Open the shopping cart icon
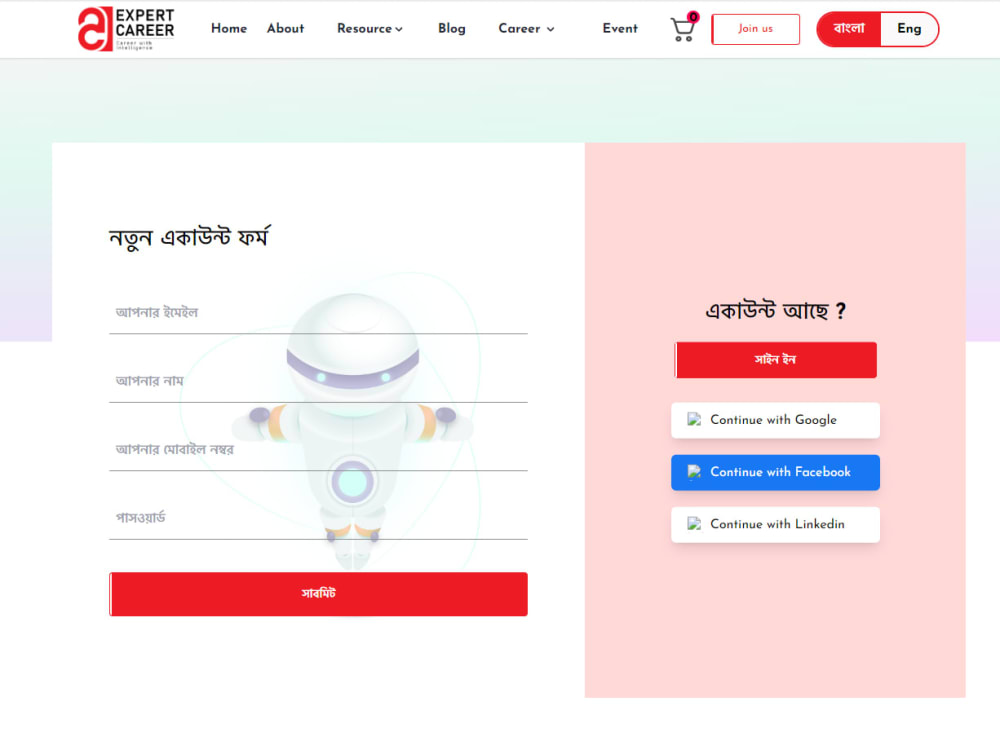The height and width of the screenshot is (750, 1000). point(682,29)
